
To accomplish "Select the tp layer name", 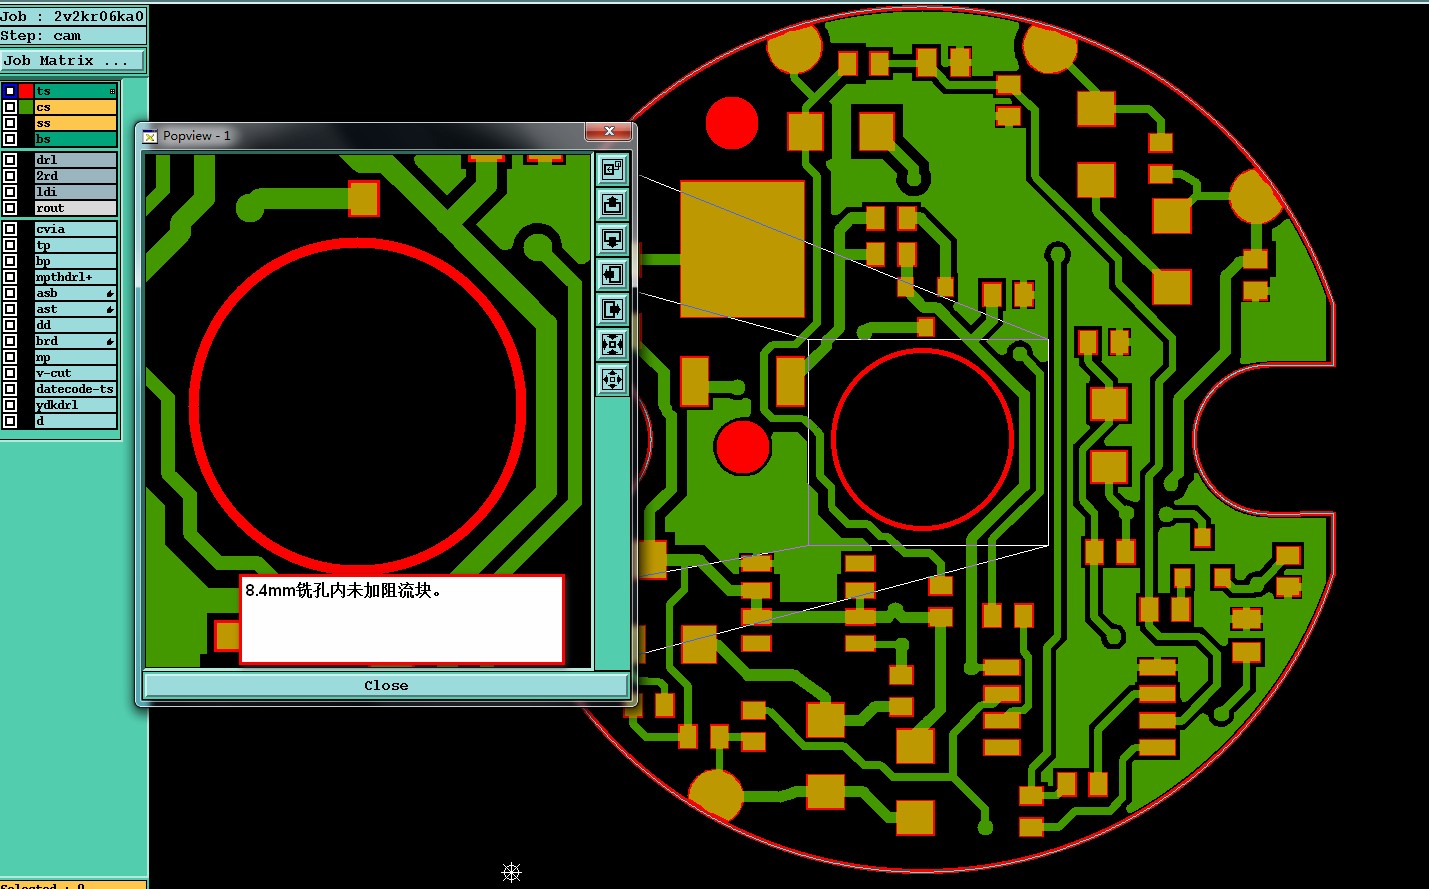I will [76, 245].
